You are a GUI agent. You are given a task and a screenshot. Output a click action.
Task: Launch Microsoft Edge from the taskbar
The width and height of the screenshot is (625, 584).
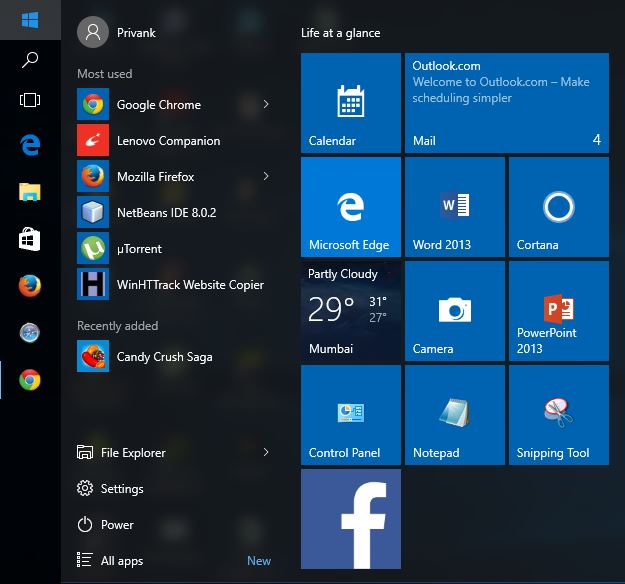click(30, 144)
